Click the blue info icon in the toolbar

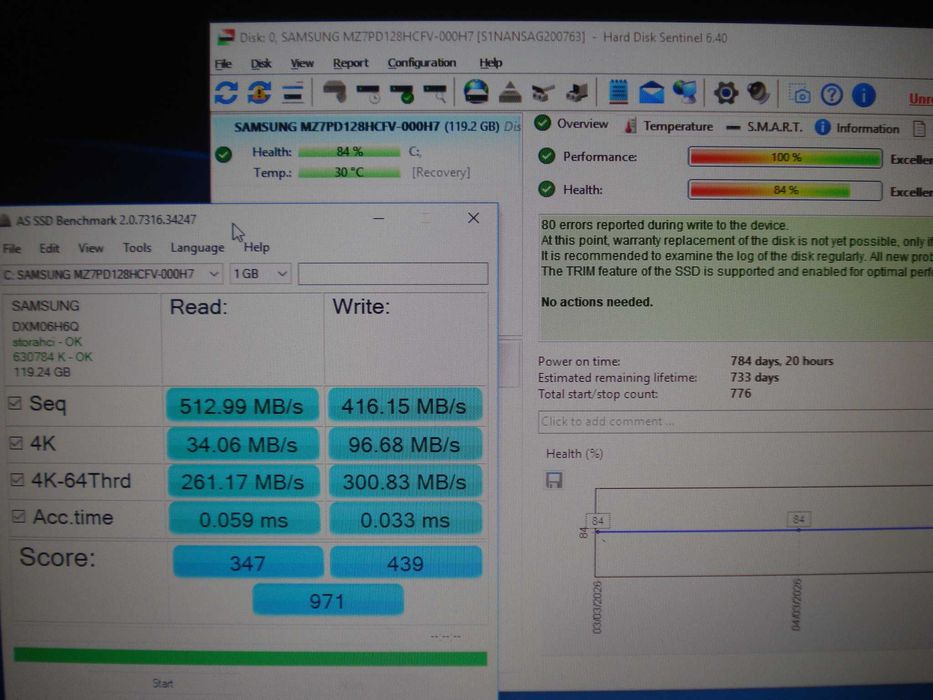(x=864, y=95)
